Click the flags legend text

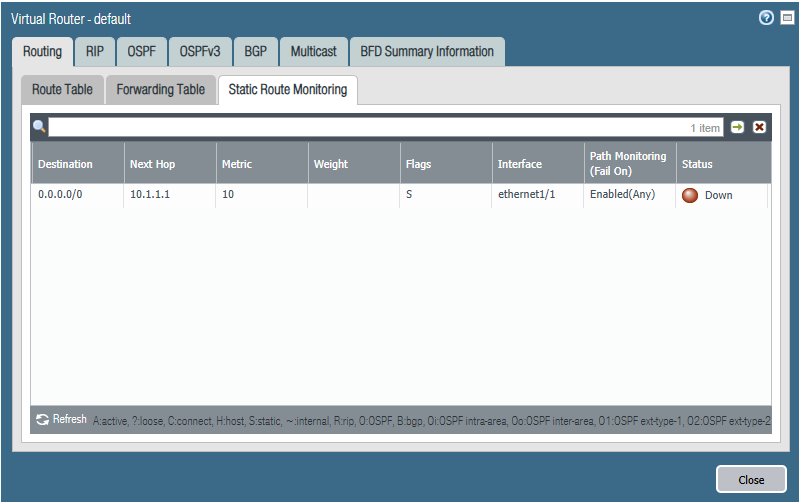click(431, 421)
